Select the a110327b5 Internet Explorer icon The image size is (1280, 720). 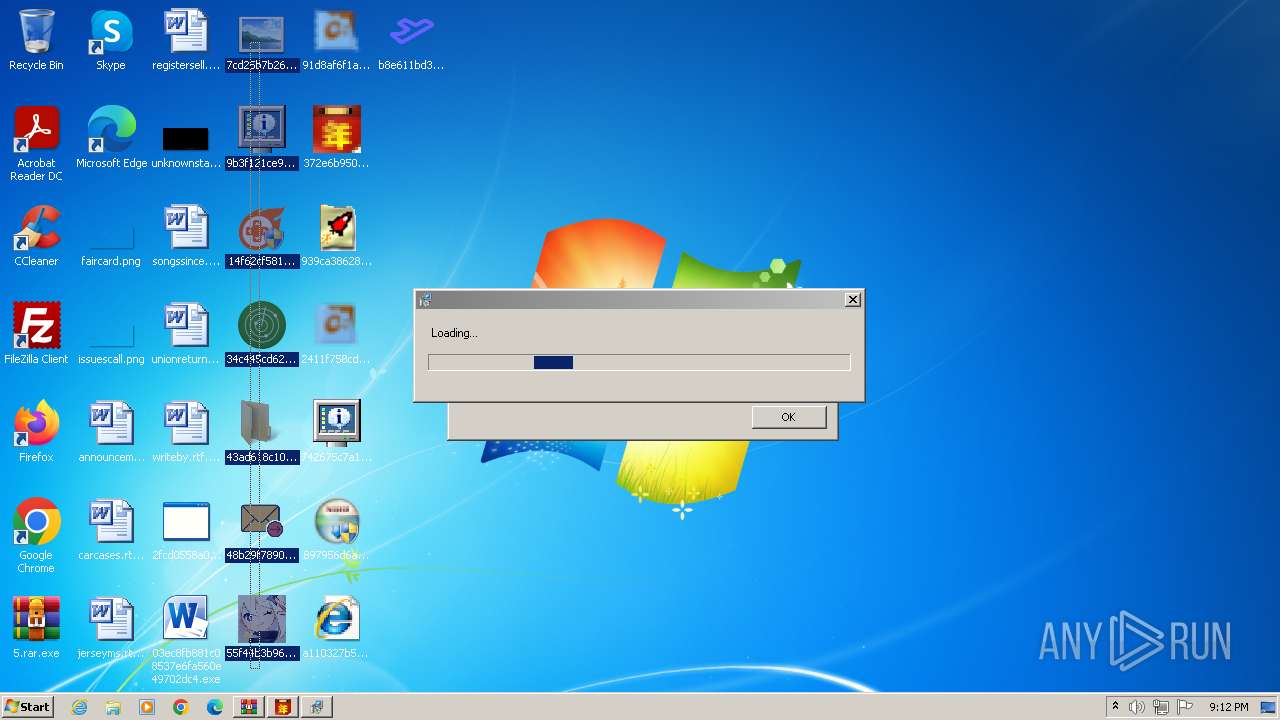coord(336,628)
